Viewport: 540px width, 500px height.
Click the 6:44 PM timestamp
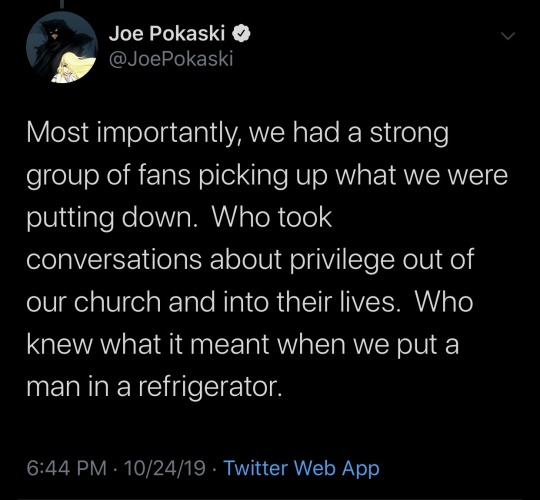[x=67, y=468]
